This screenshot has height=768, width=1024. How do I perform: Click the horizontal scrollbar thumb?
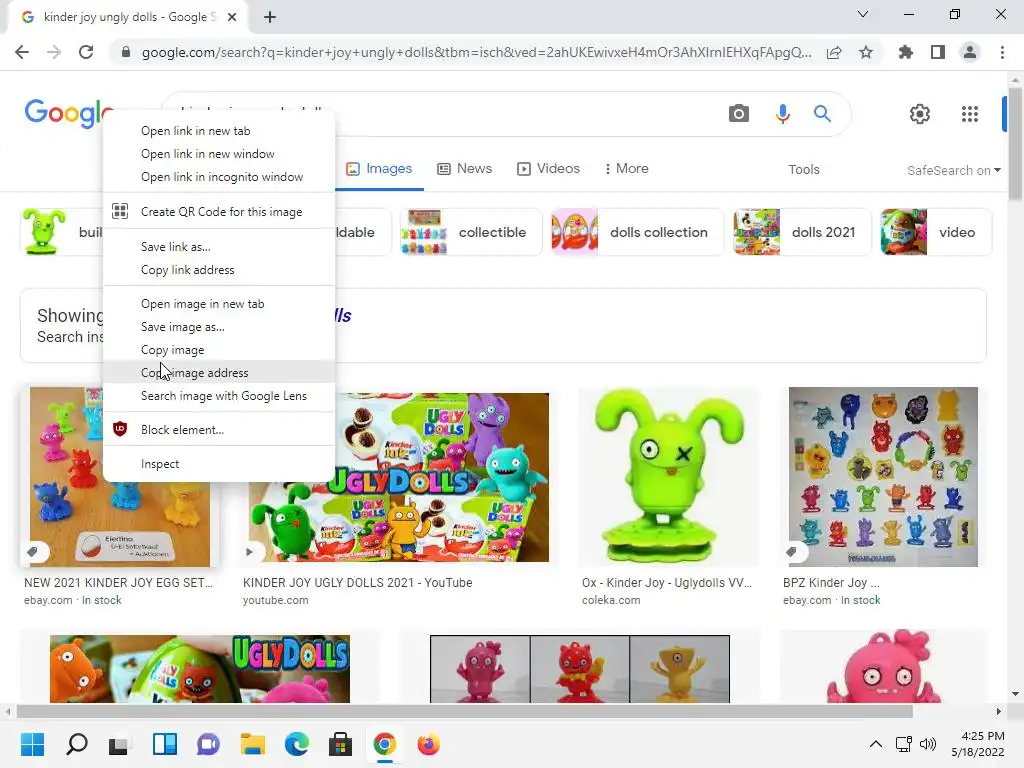[x=464, y=711]
